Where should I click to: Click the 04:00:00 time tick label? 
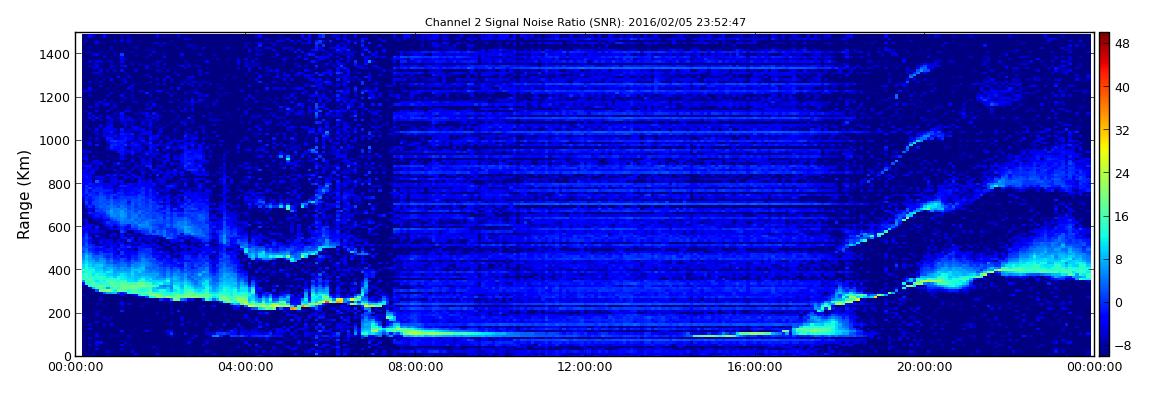click(x=246, y=367)
